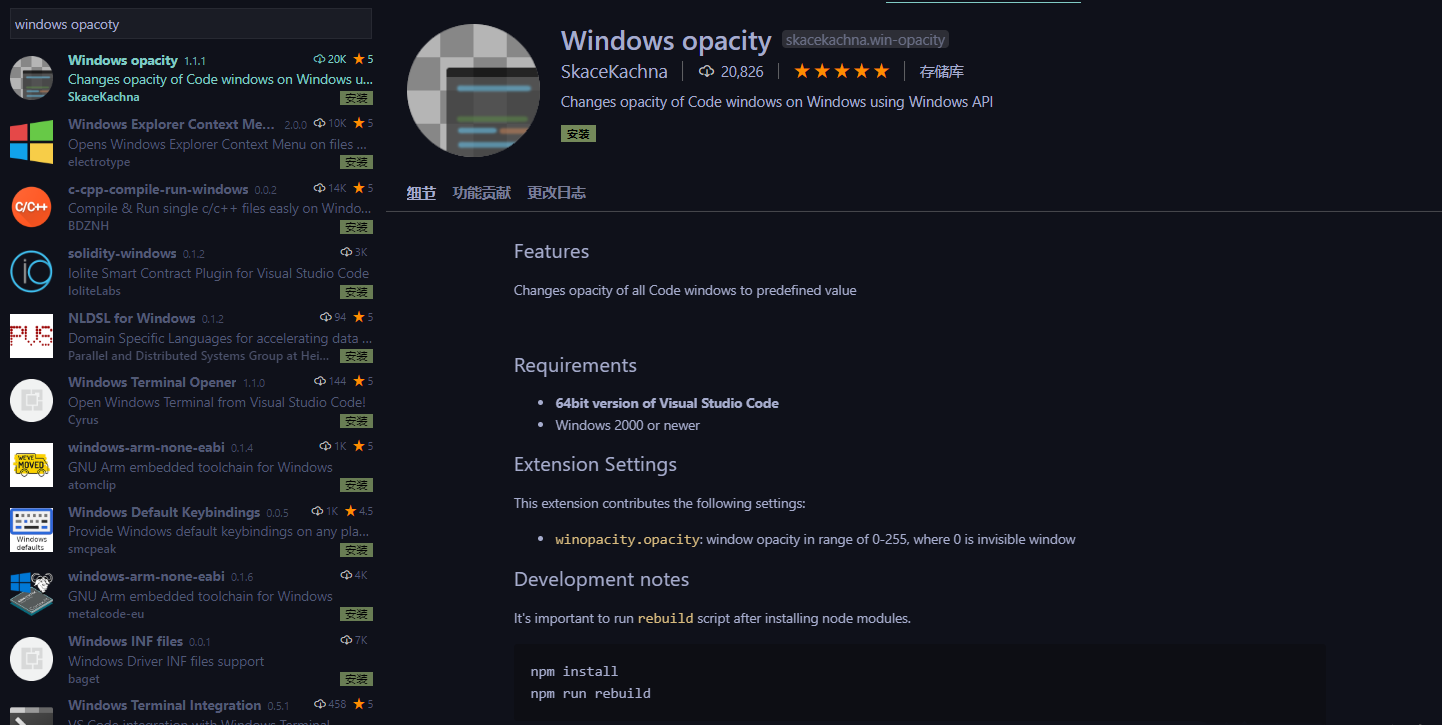
Task: Click the Windows Explorer Context Menu logo icon
Action: click(31, 142)
